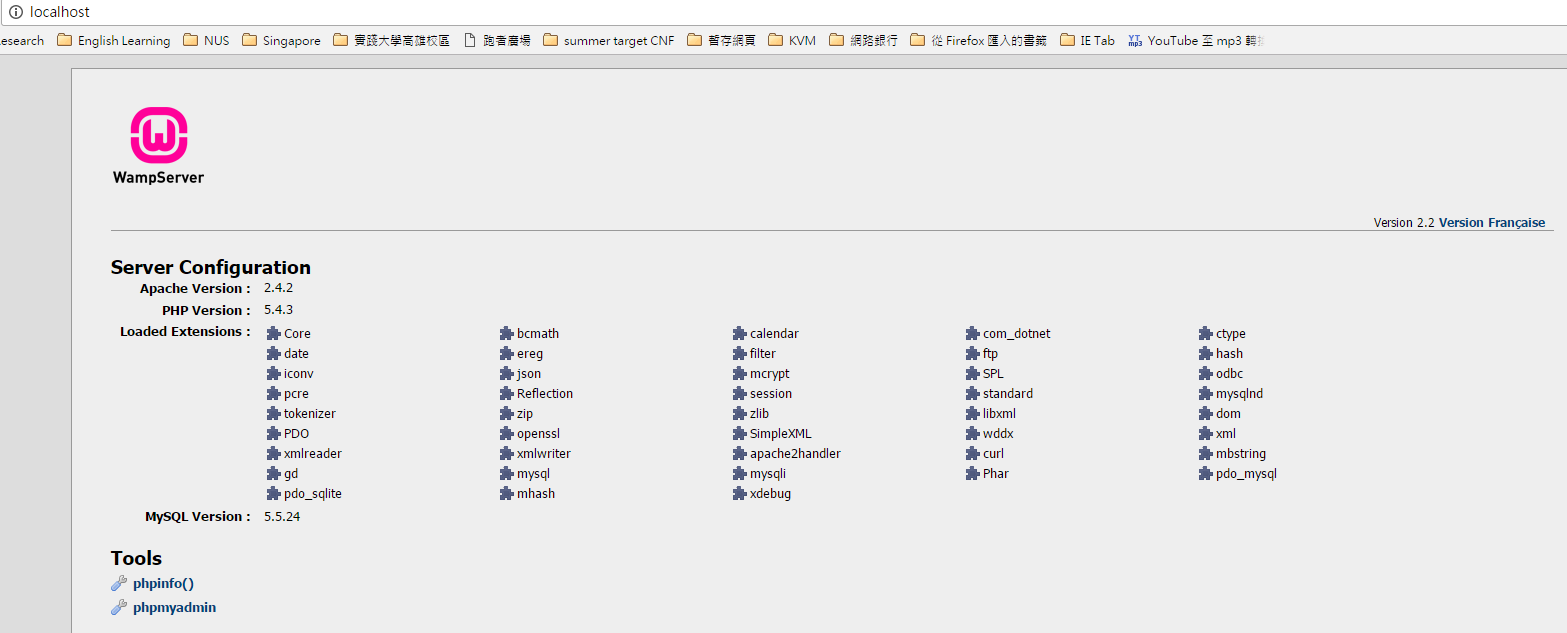The image size is (1567, 633).
Task: Click the puzzle icon next to xdebug
Action: pos(740,494)
